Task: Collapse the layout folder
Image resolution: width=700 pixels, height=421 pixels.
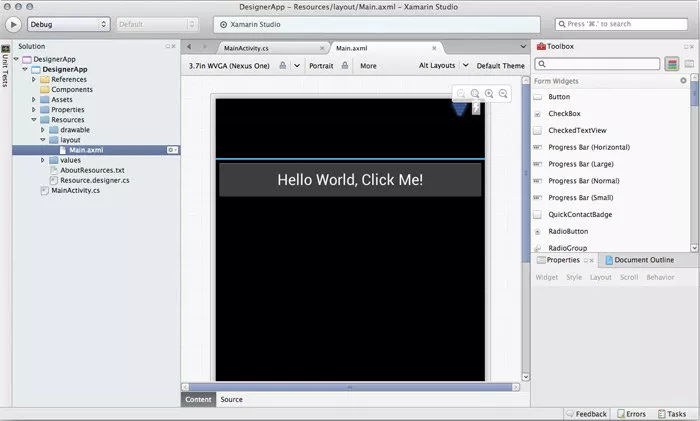Action: coord(43,140)
